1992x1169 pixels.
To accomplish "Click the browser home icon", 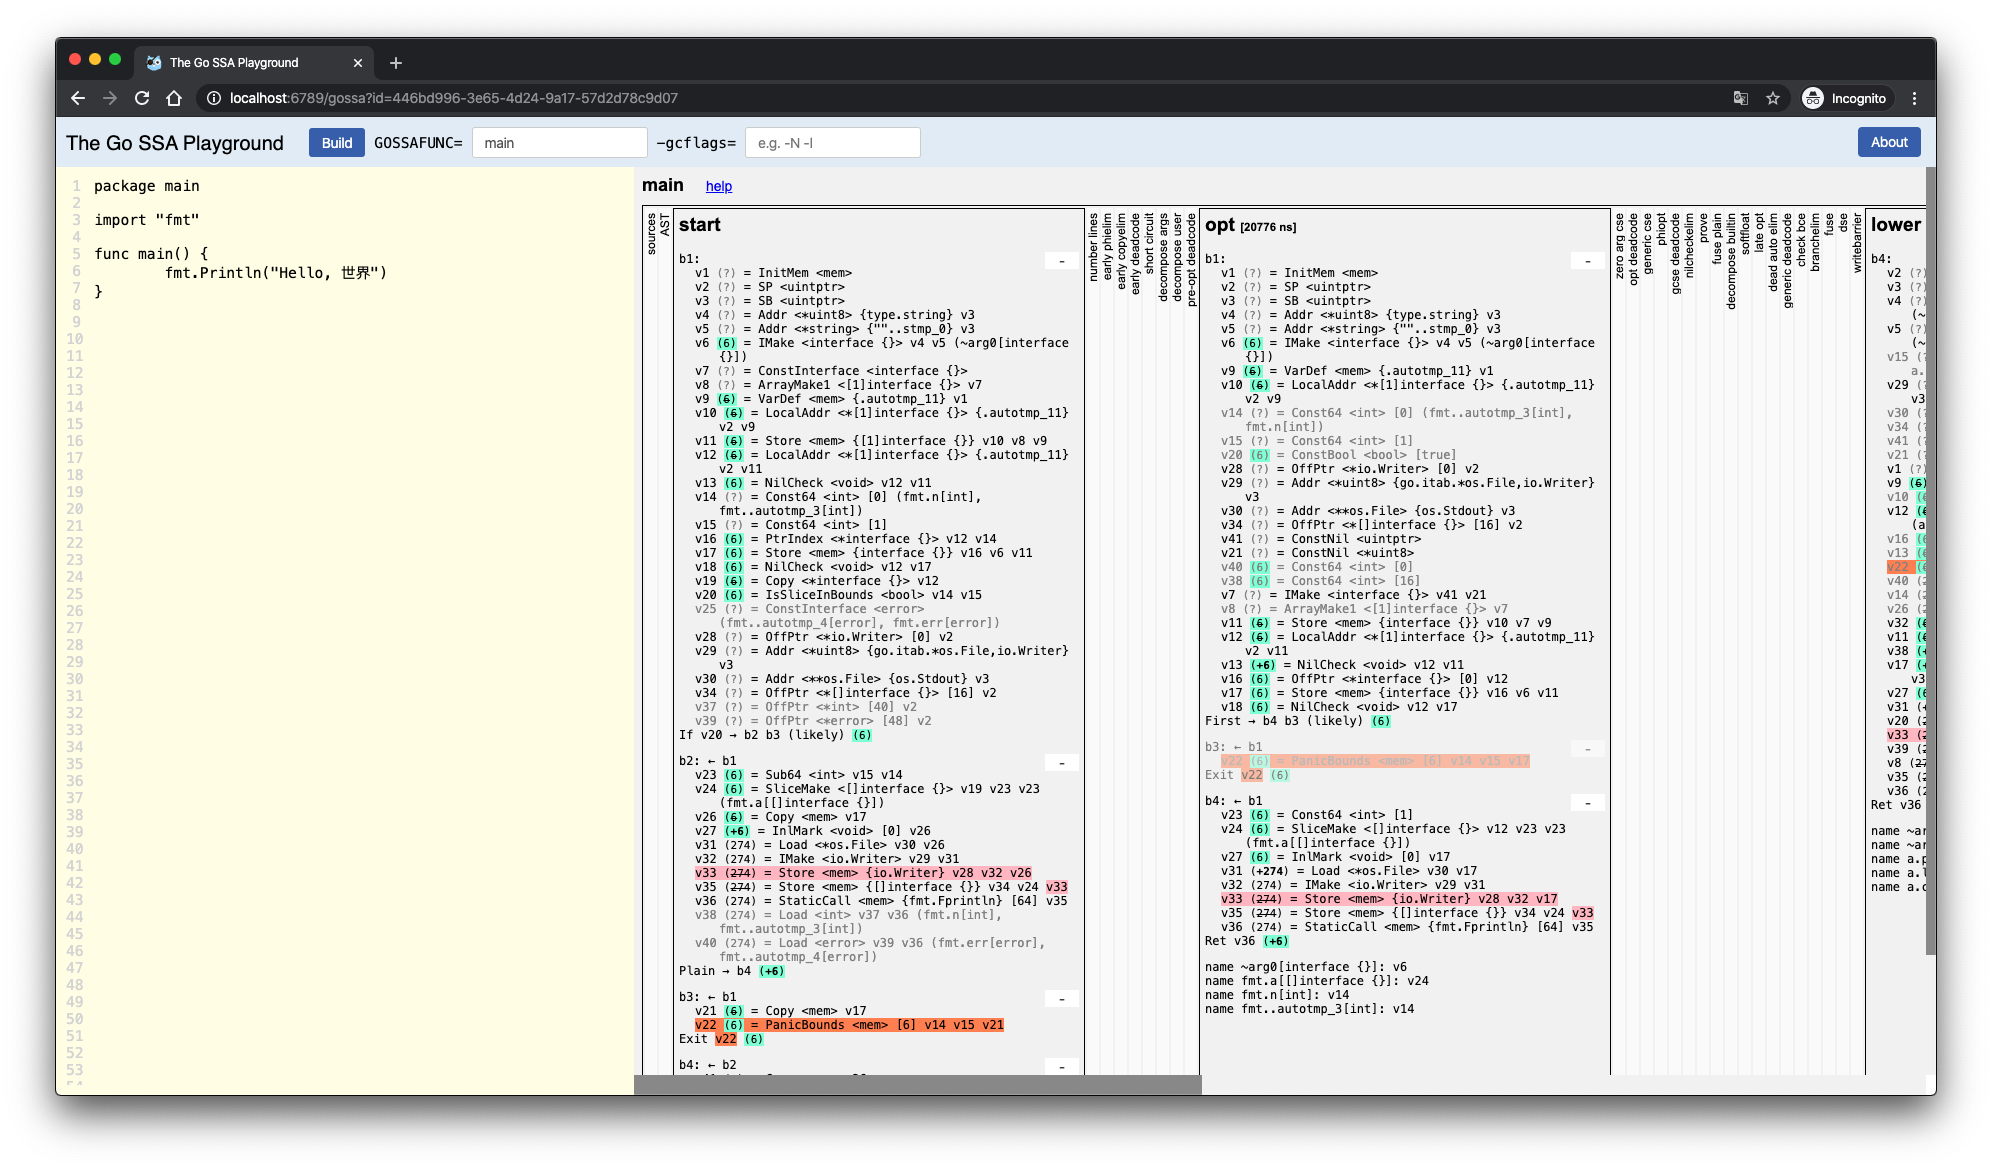I will point(174,98).
